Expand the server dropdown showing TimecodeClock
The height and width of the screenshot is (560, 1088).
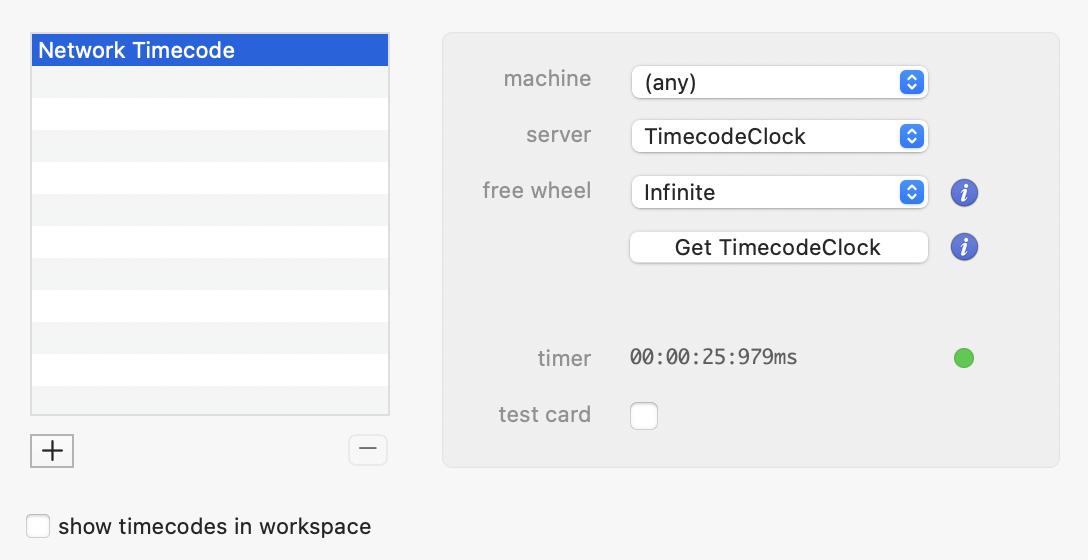[x=779, y=136]
